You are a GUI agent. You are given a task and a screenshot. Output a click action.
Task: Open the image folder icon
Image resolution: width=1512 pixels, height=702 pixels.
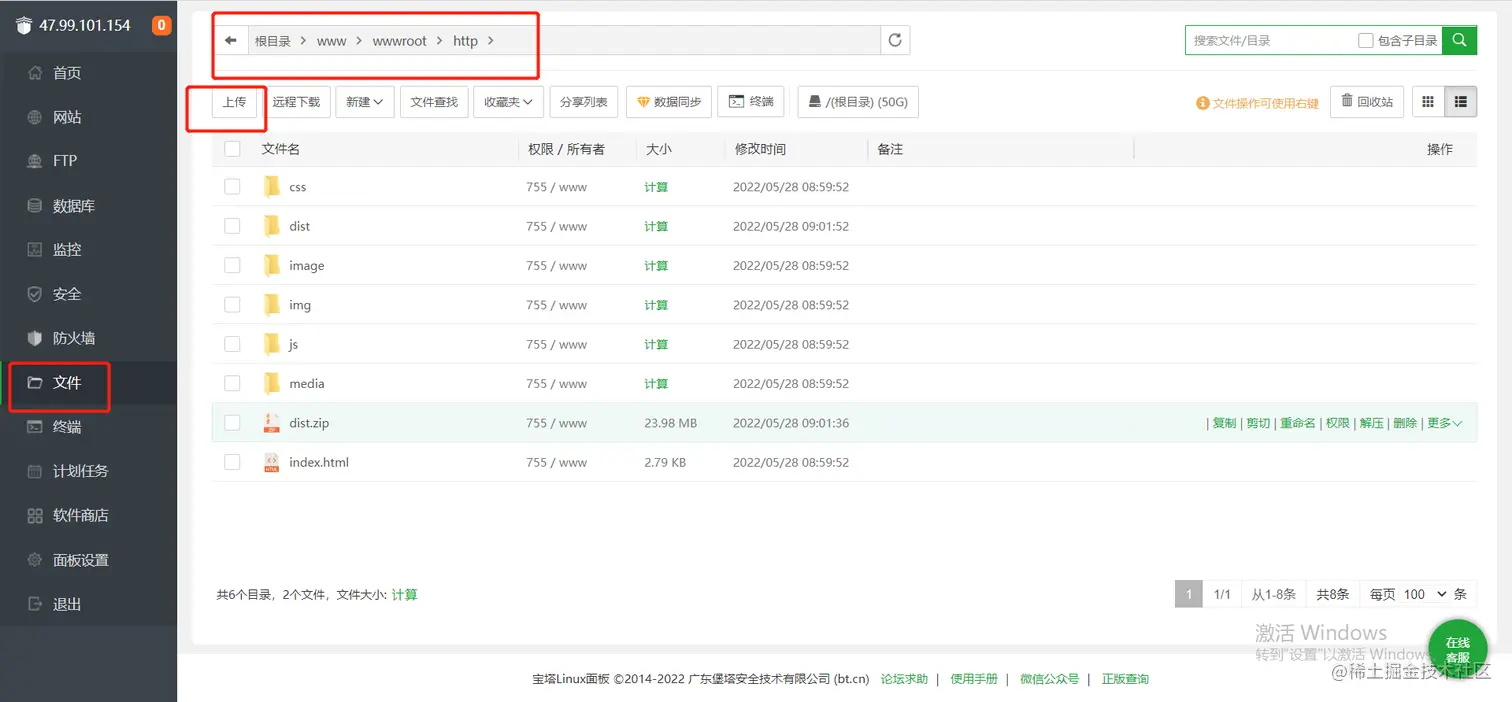(x=271, y=265)
